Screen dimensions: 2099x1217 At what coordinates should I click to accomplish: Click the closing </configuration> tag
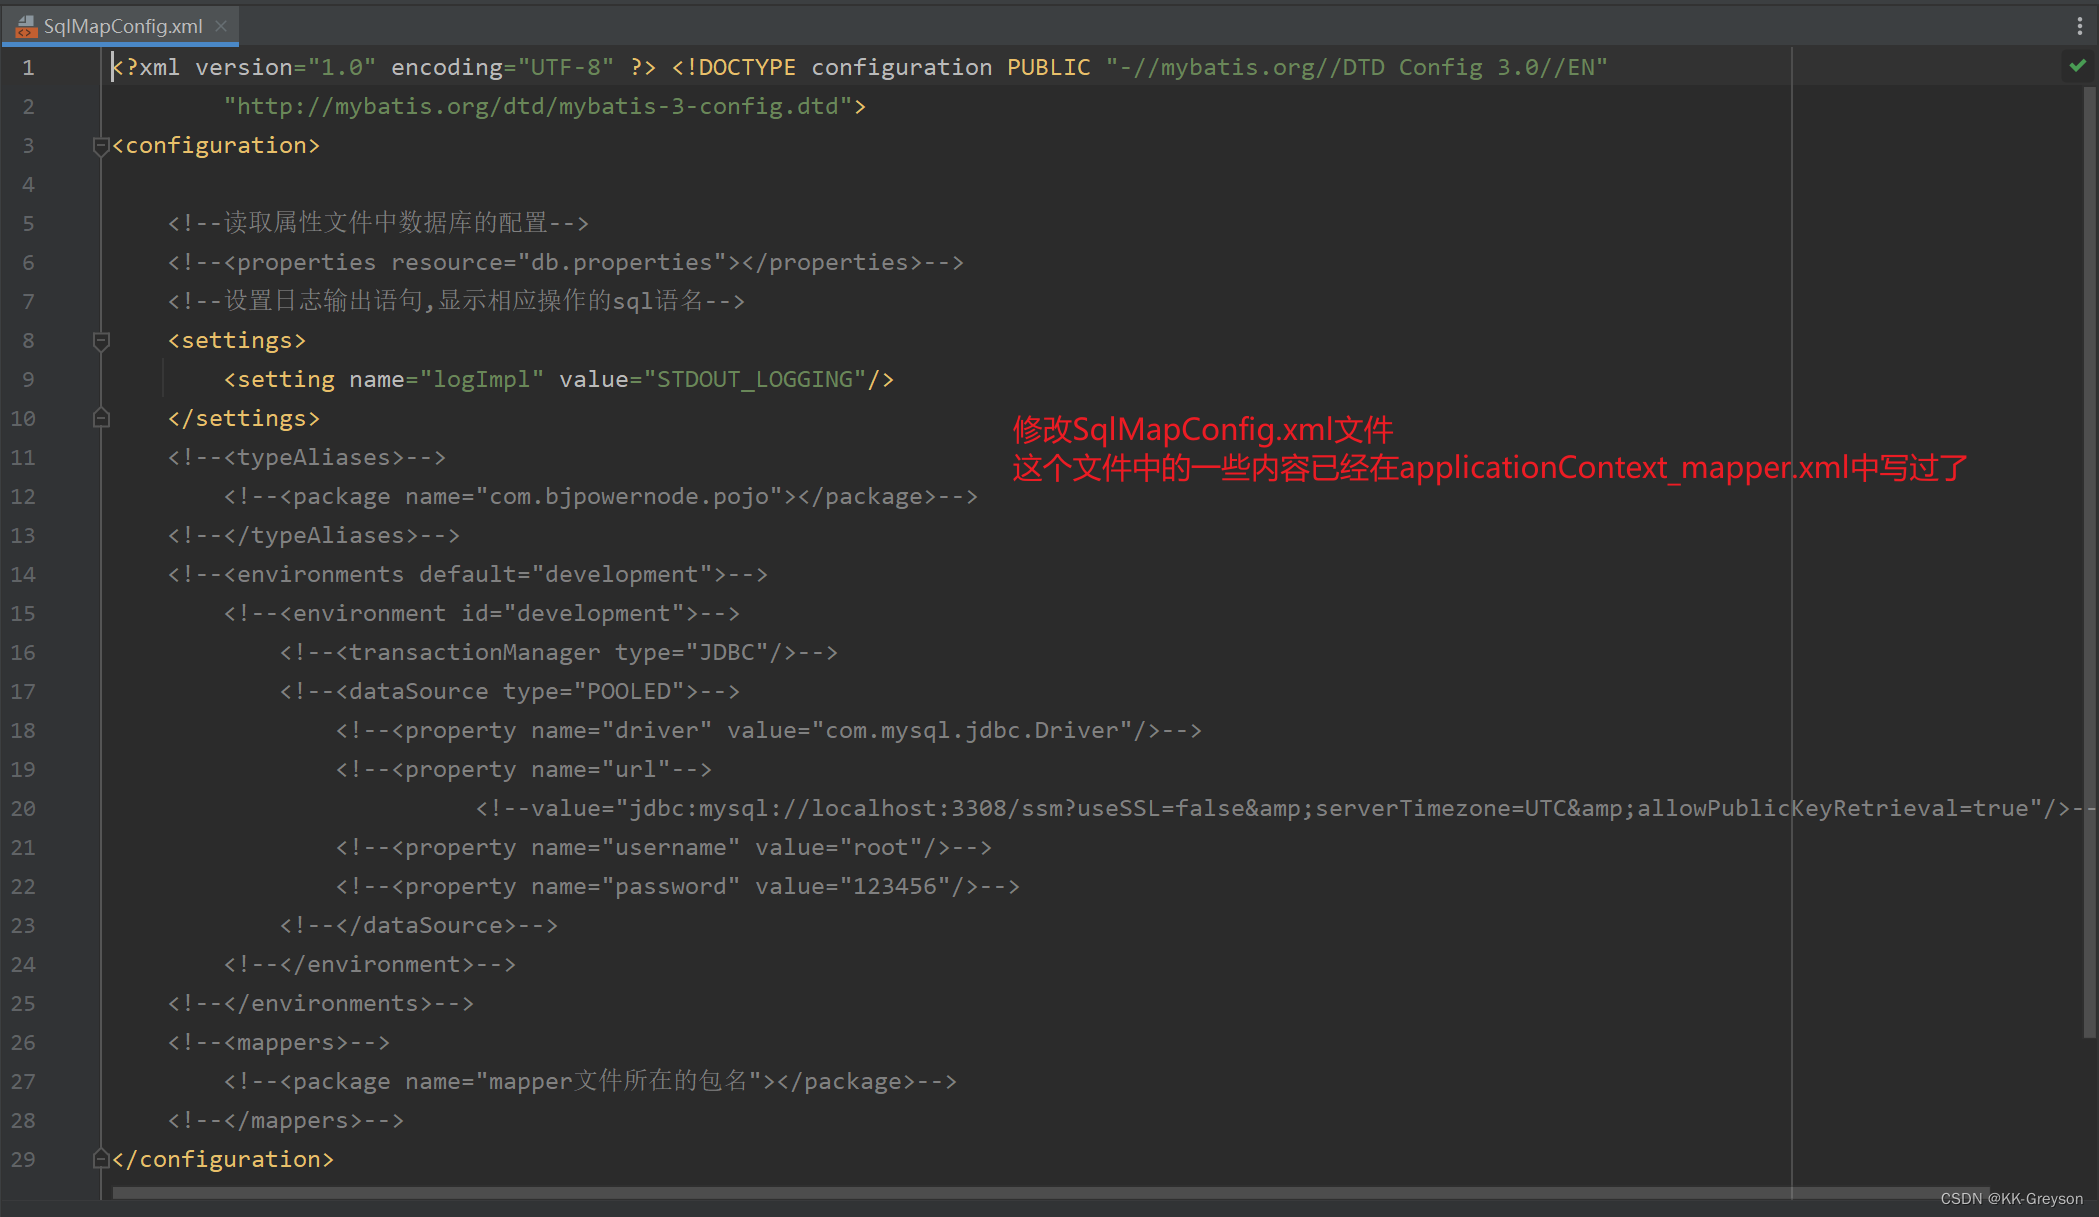[223, 1160]
